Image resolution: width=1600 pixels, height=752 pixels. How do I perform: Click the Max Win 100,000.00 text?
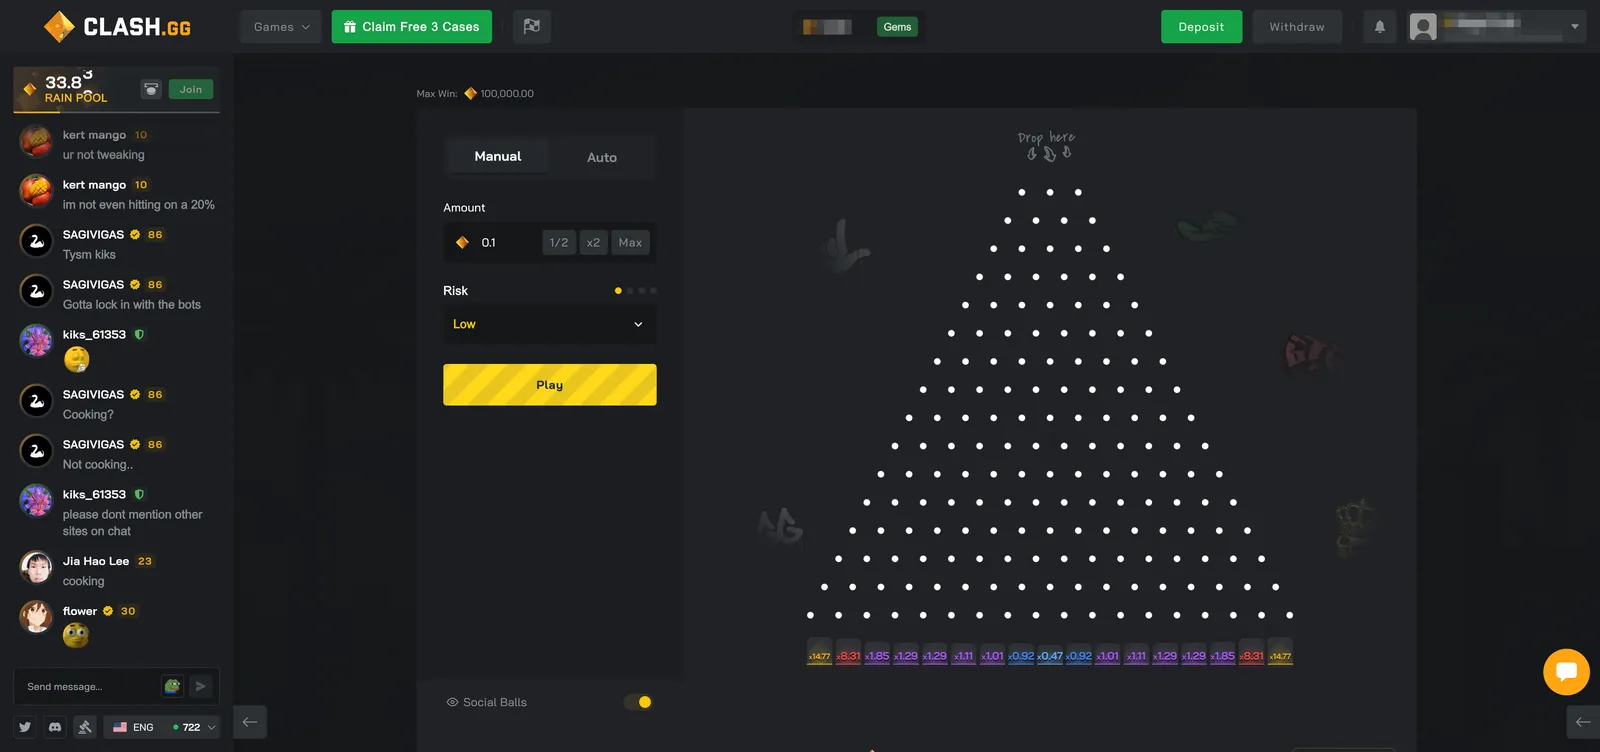[475, 94]
